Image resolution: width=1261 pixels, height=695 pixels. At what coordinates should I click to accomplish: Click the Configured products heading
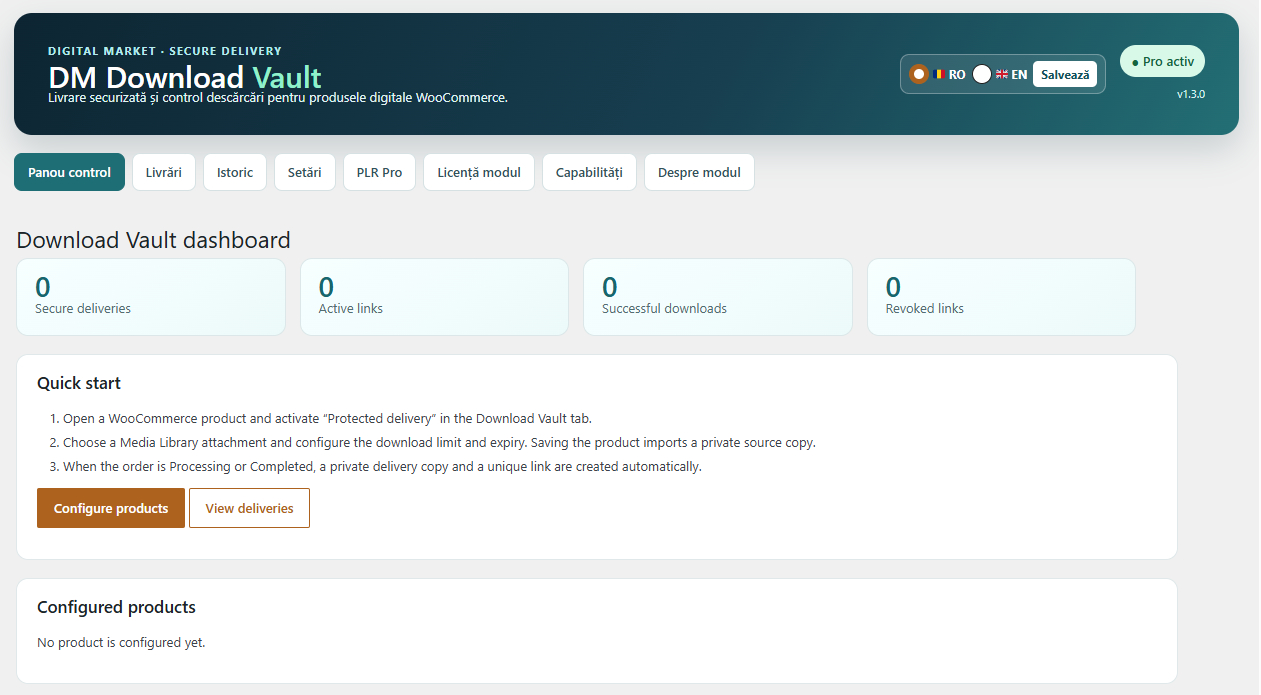116,607
